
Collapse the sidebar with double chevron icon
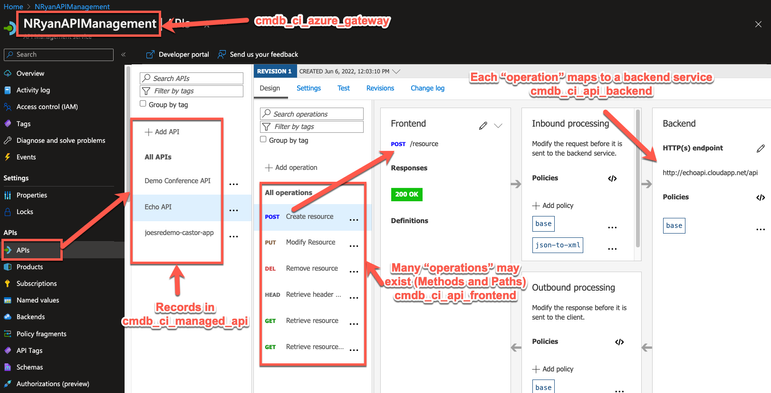click(x=123, y=55)
